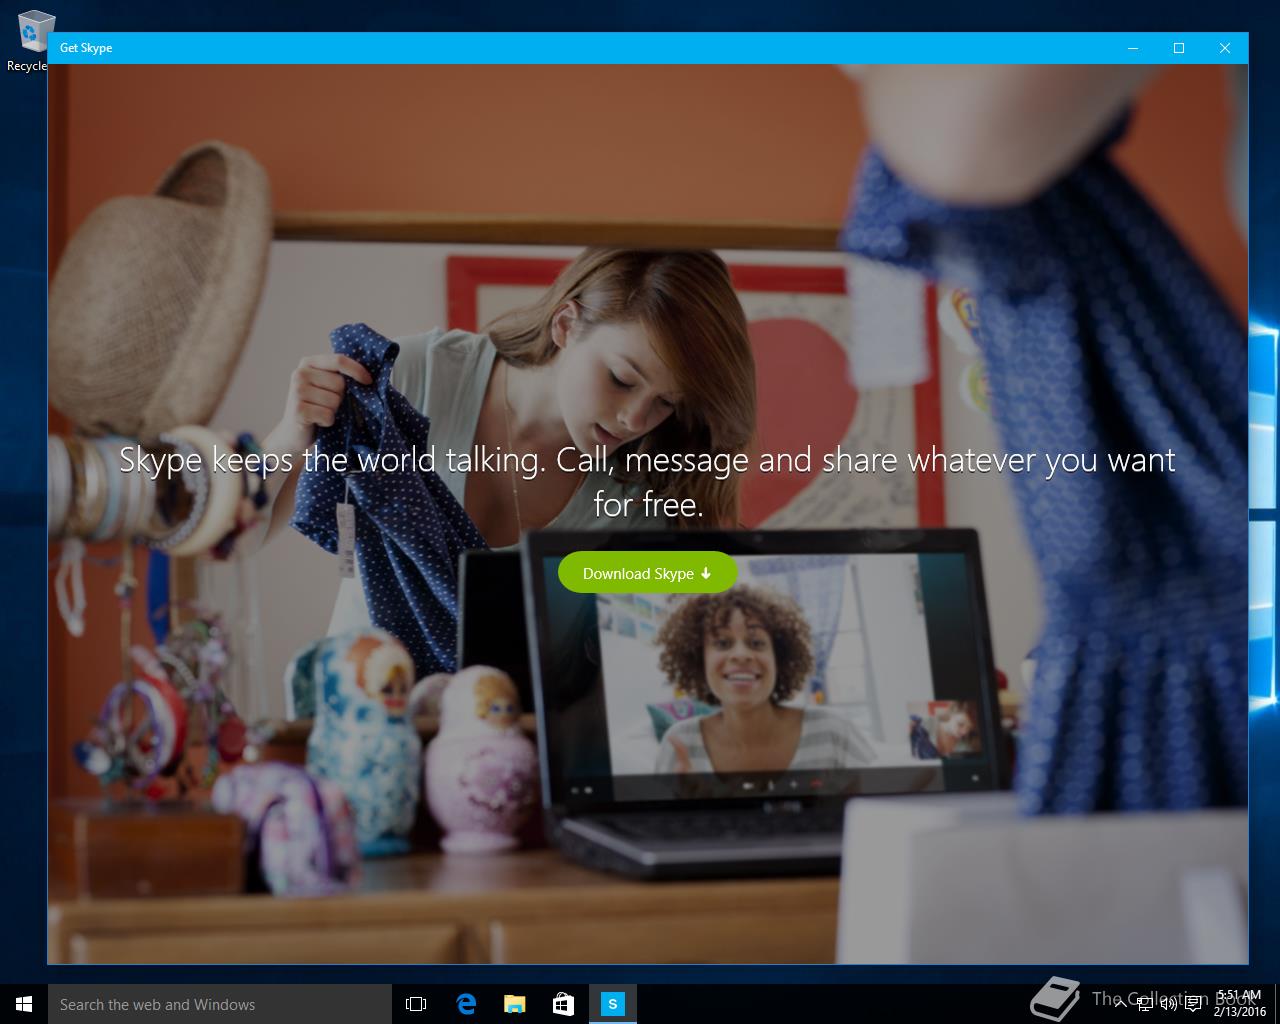The image size is (1280, 1024).
Task: Open the Windows Start menu
Action: 24,1004
